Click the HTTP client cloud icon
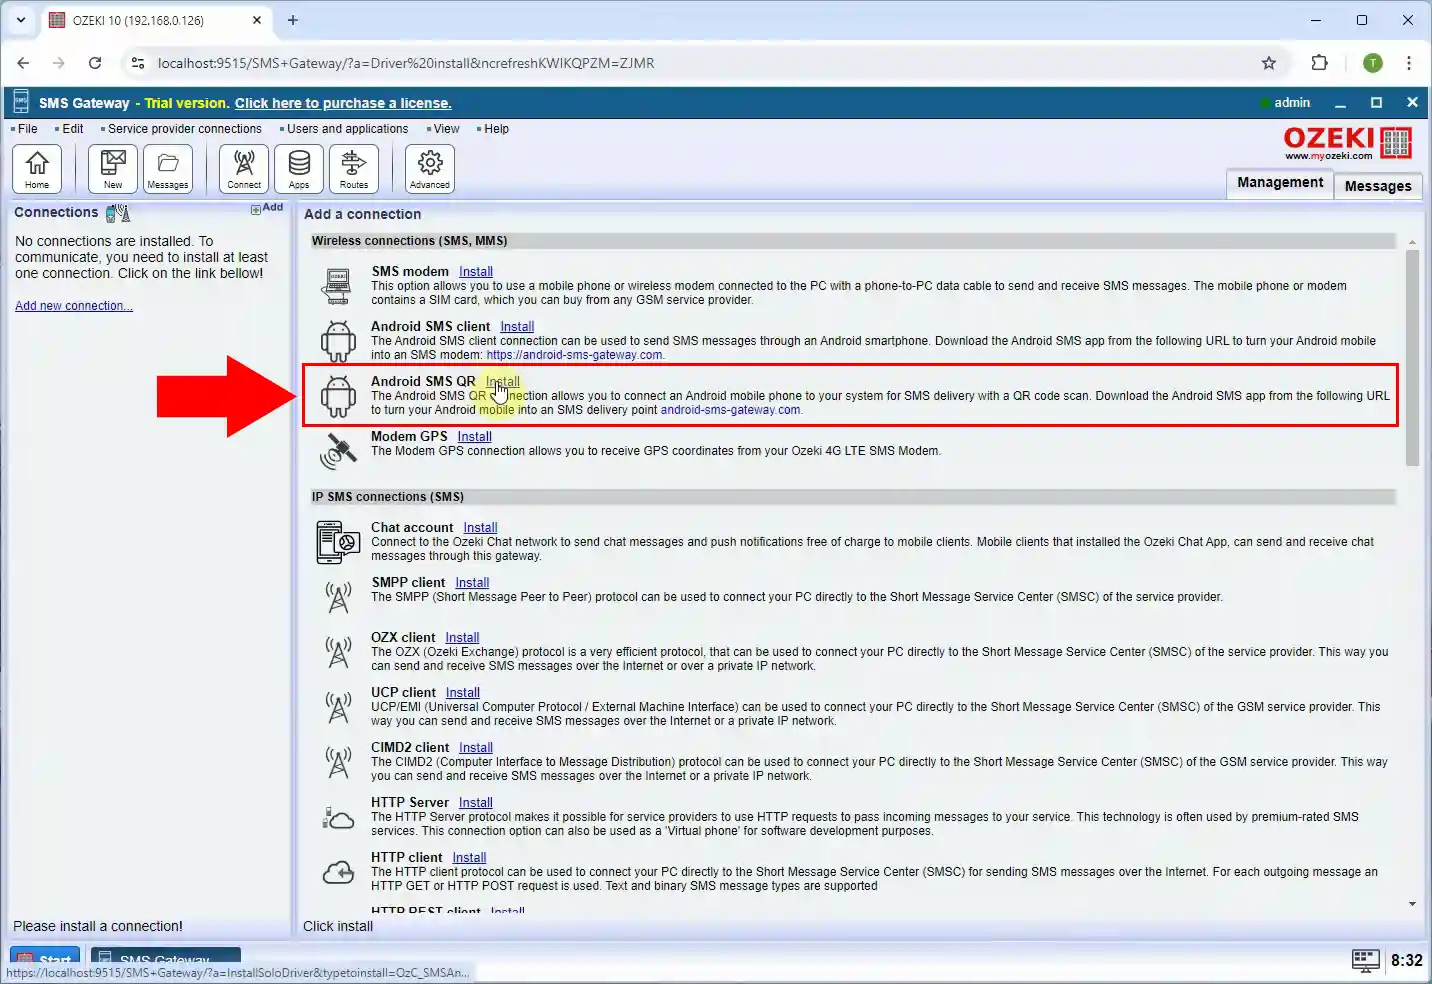Screen dimensions: 1432x984 [x=338, y=873]
